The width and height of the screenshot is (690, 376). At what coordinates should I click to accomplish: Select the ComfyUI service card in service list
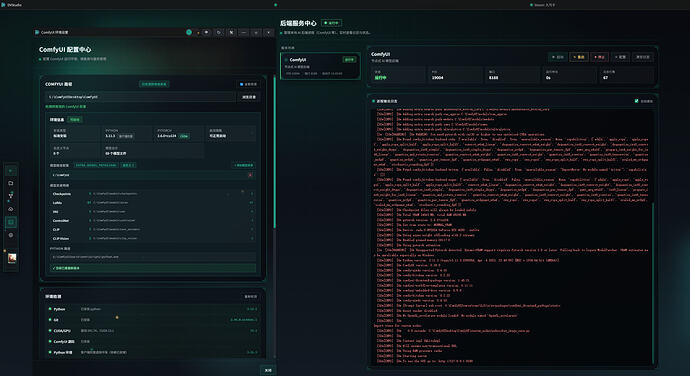pyautogui.click(x=320, y=66)
